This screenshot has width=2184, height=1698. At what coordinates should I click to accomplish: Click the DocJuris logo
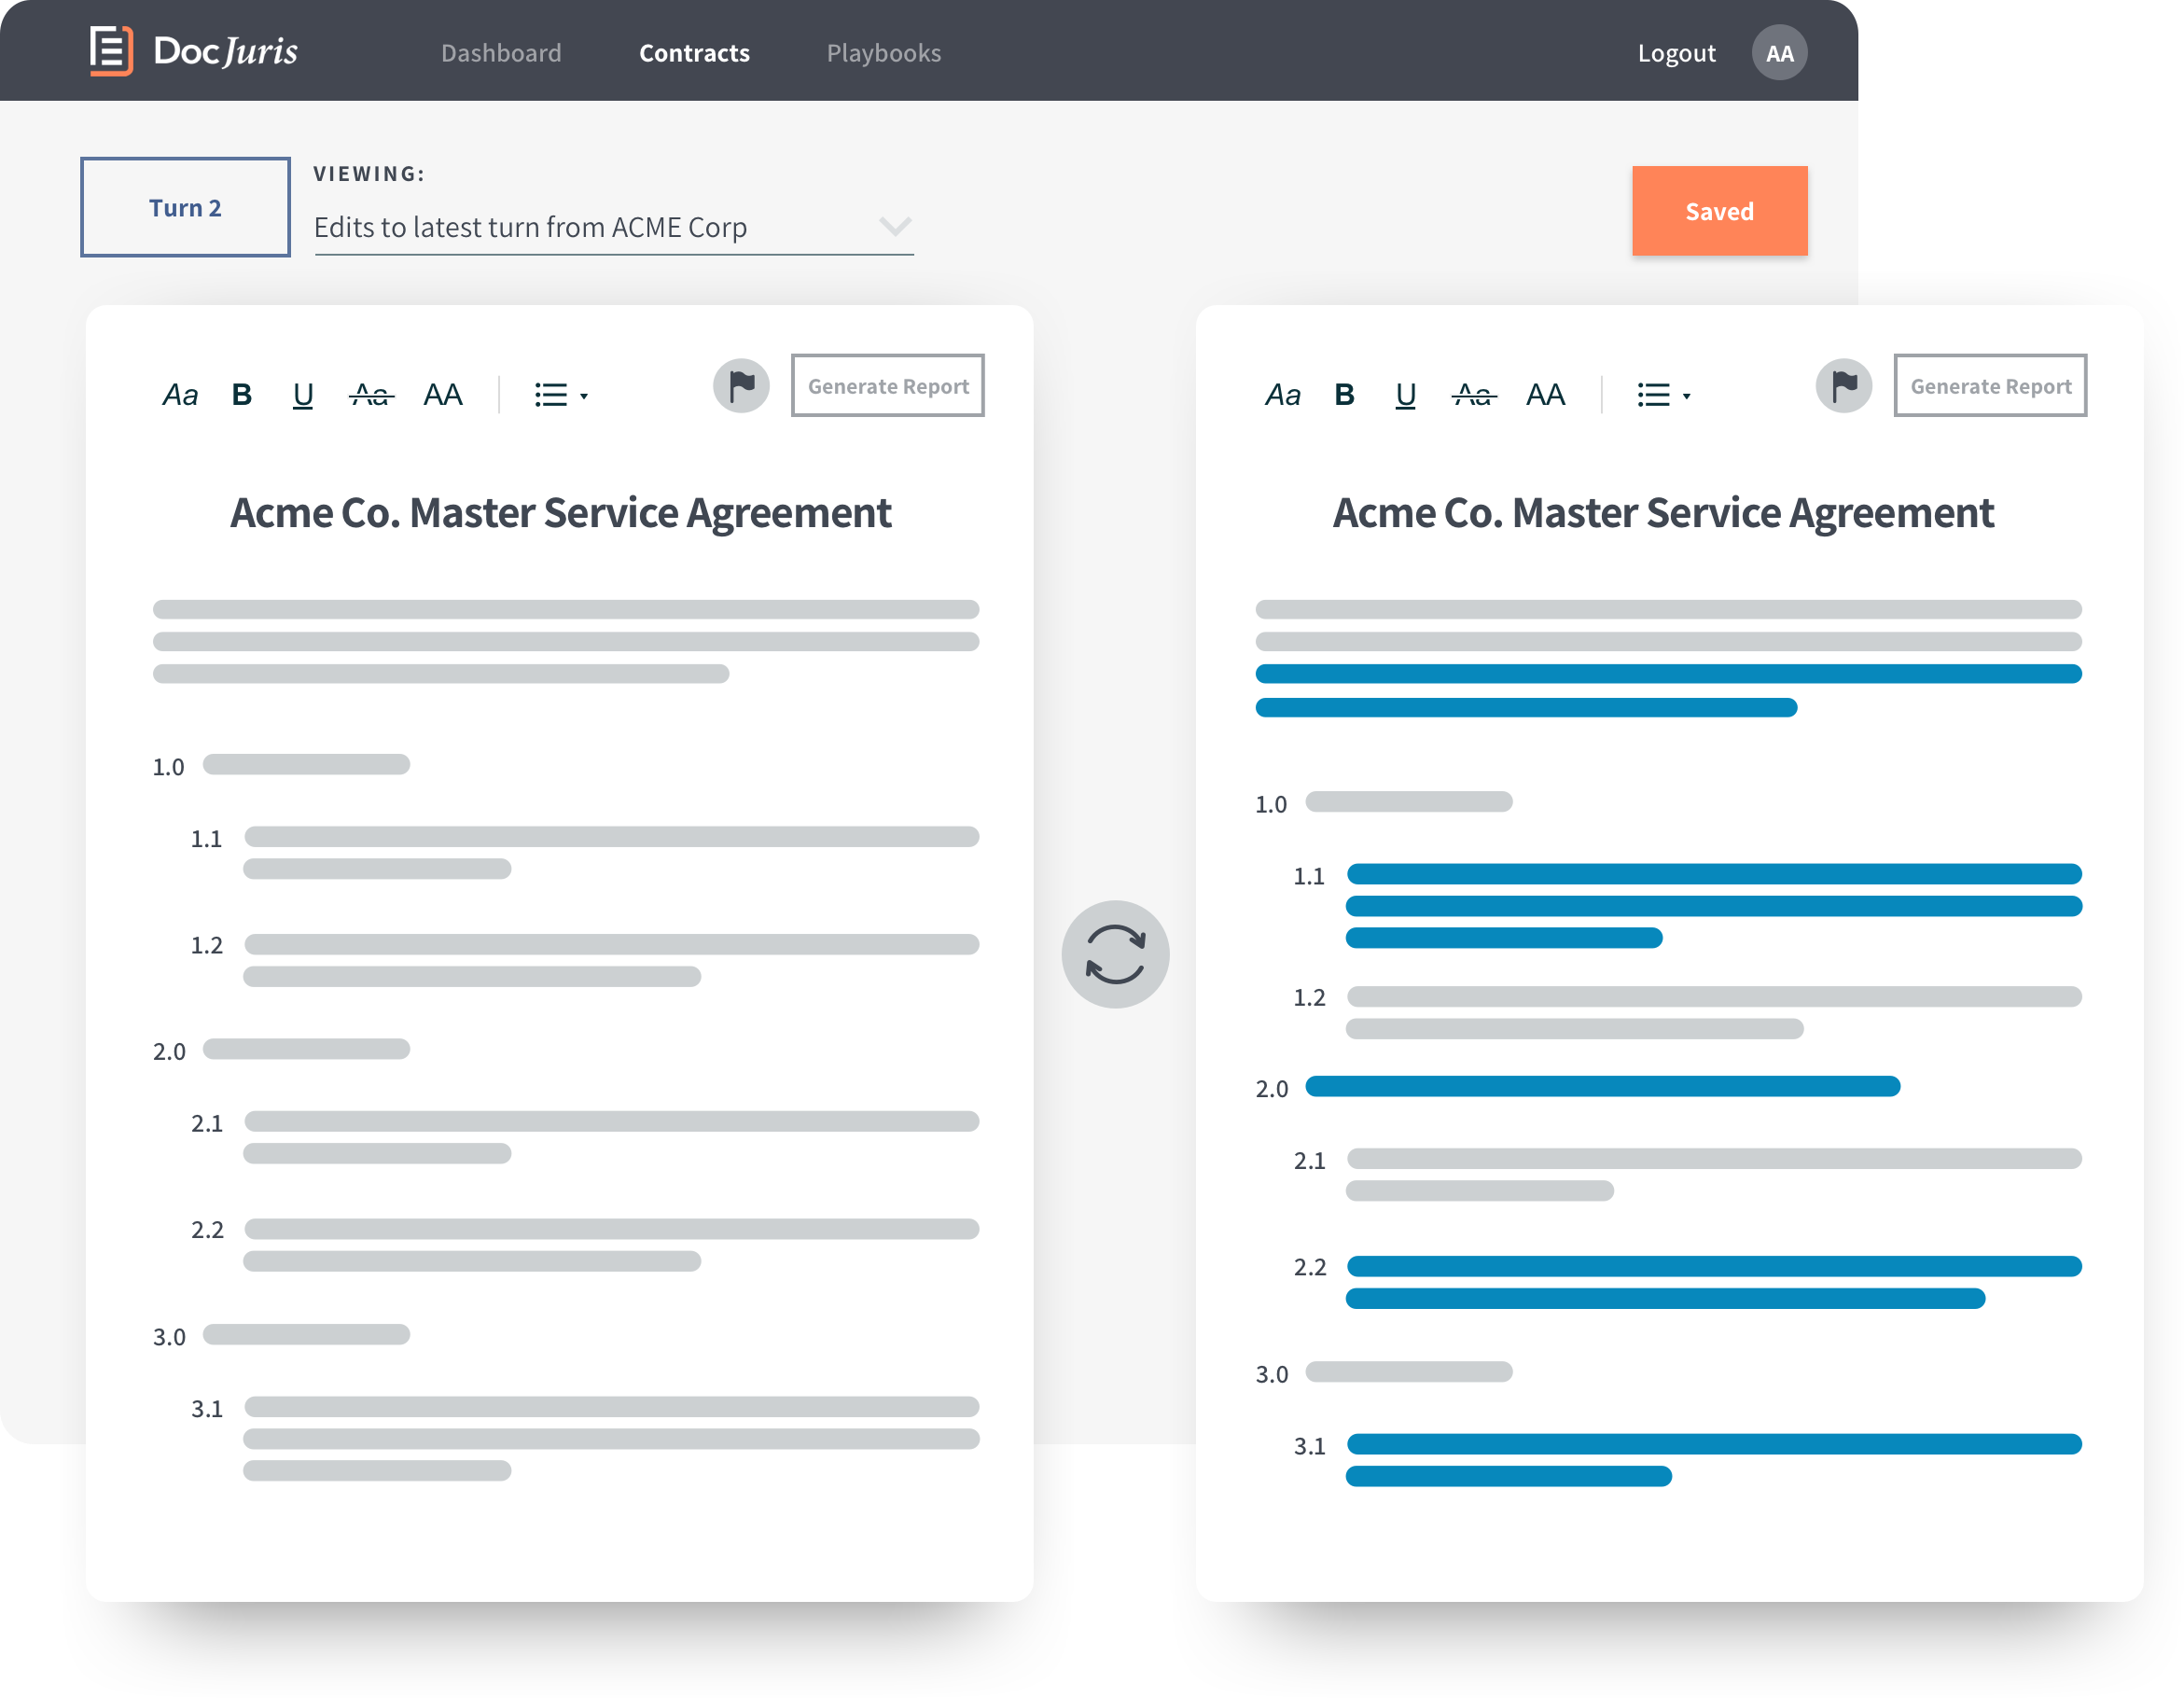pos(193,51)
